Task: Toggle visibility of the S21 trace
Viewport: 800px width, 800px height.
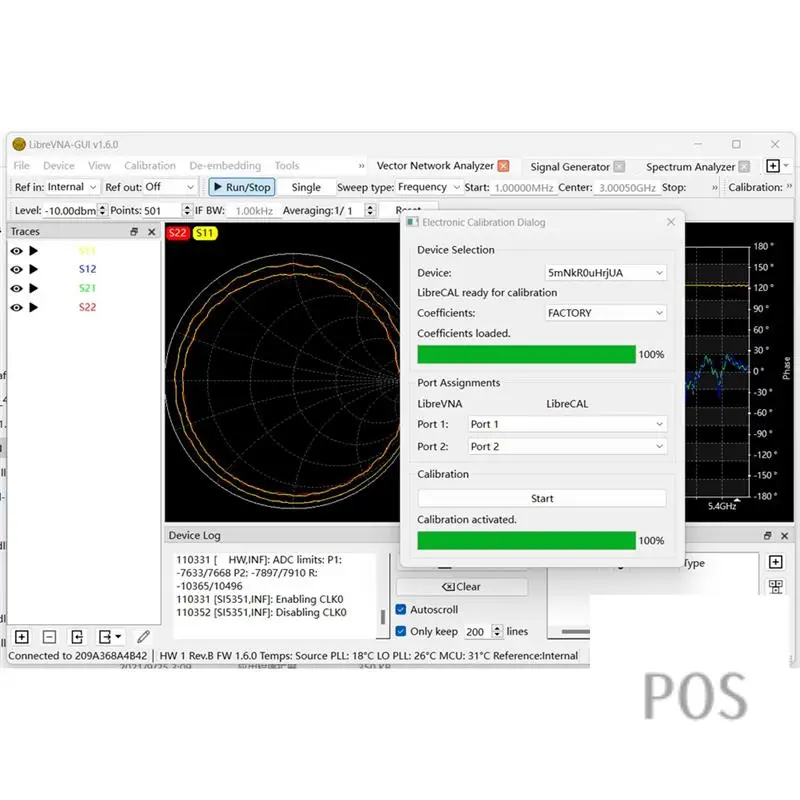Action: click(x=16, y=288)
